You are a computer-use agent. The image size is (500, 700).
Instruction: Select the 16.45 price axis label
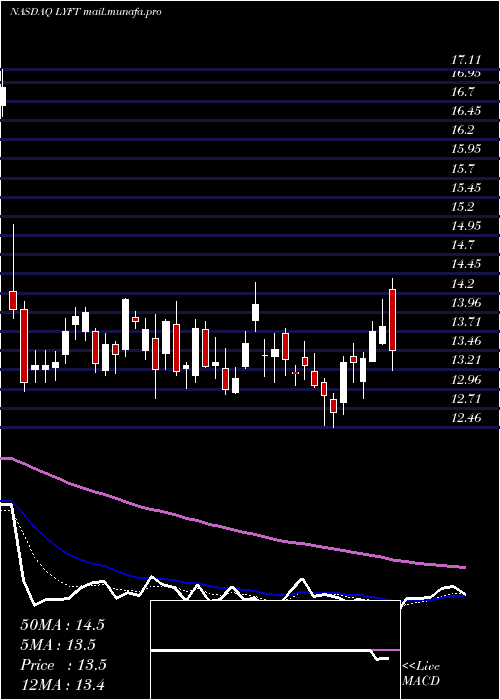pyautogui.click(x=466, y=111)
